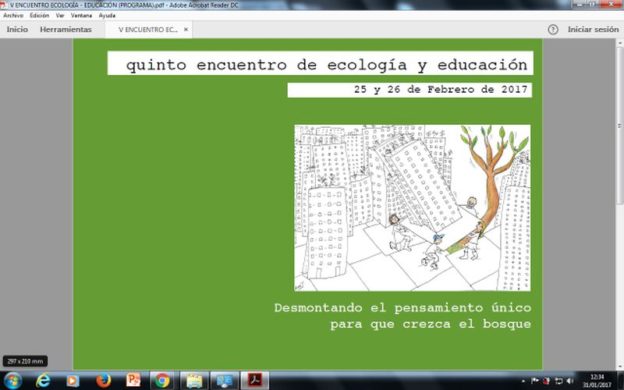This screenshot has height=390, width=624.
Task: Click the 297 x 210 mm page size label
Action: pyautogui.click(x=25, y=361)
